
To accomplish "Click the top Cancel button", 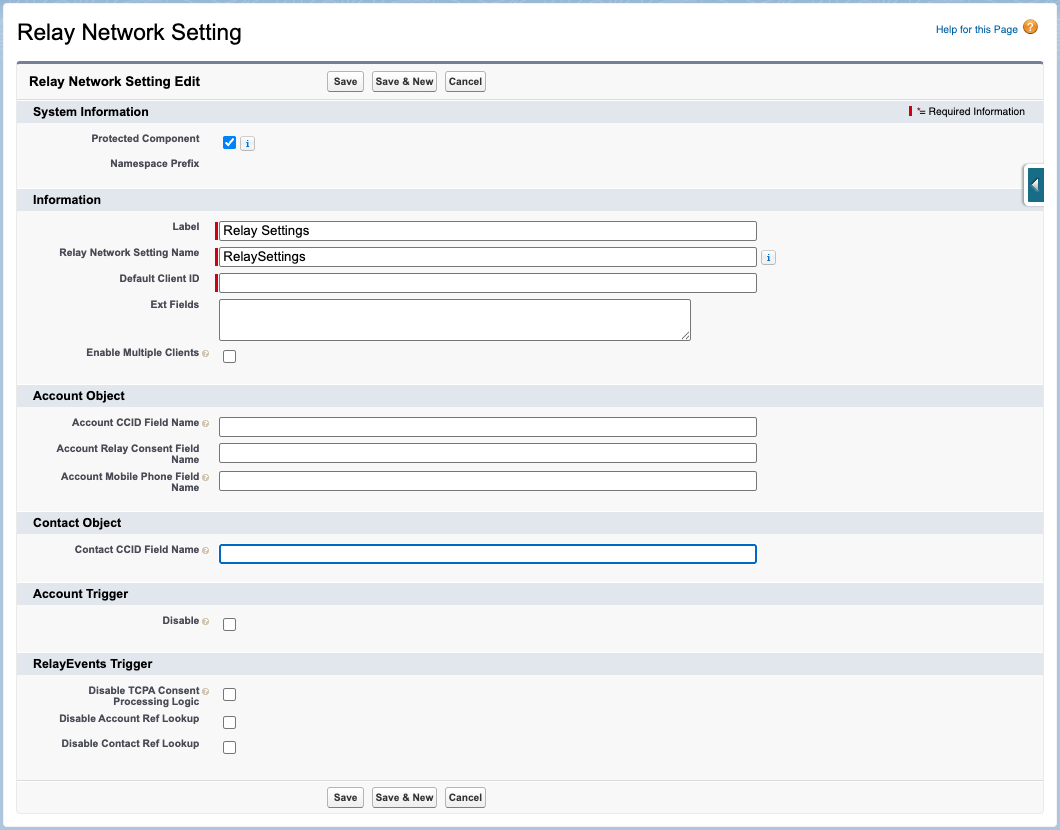I will (x=465, y=82).
